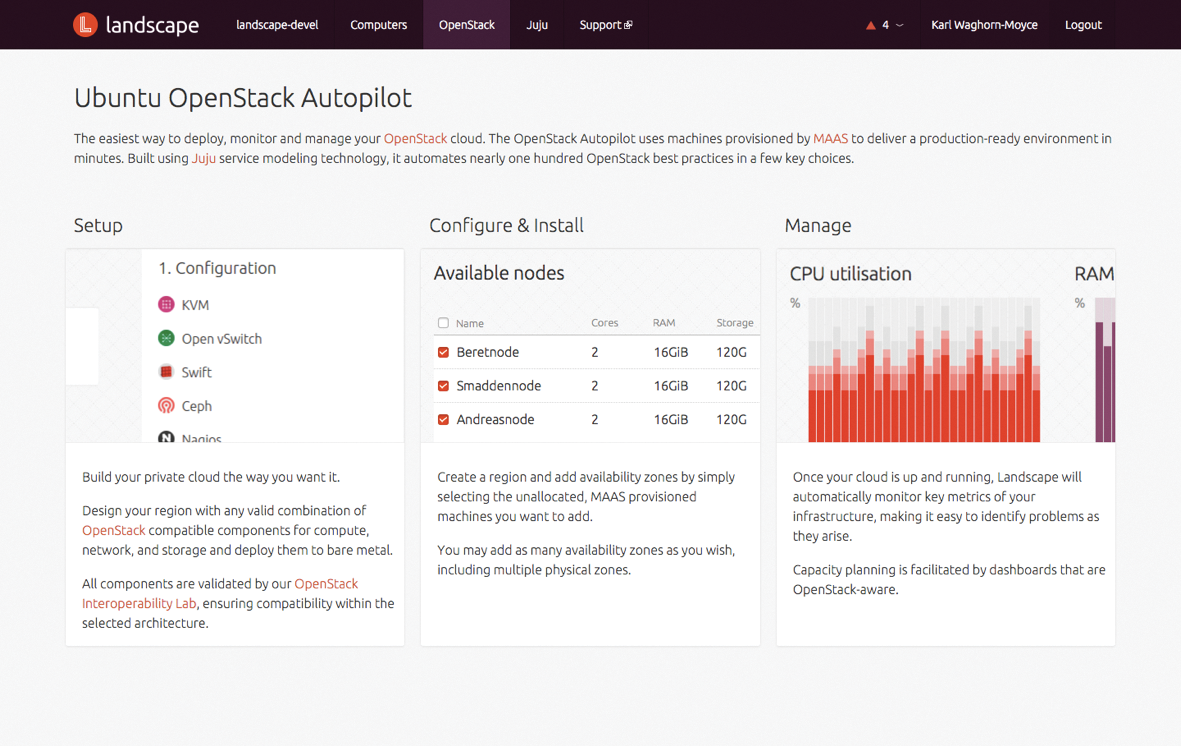The image size is (1181, 746).
Task: Uncheck the Beretnode checkbox
Action: (x=443, y=352)
